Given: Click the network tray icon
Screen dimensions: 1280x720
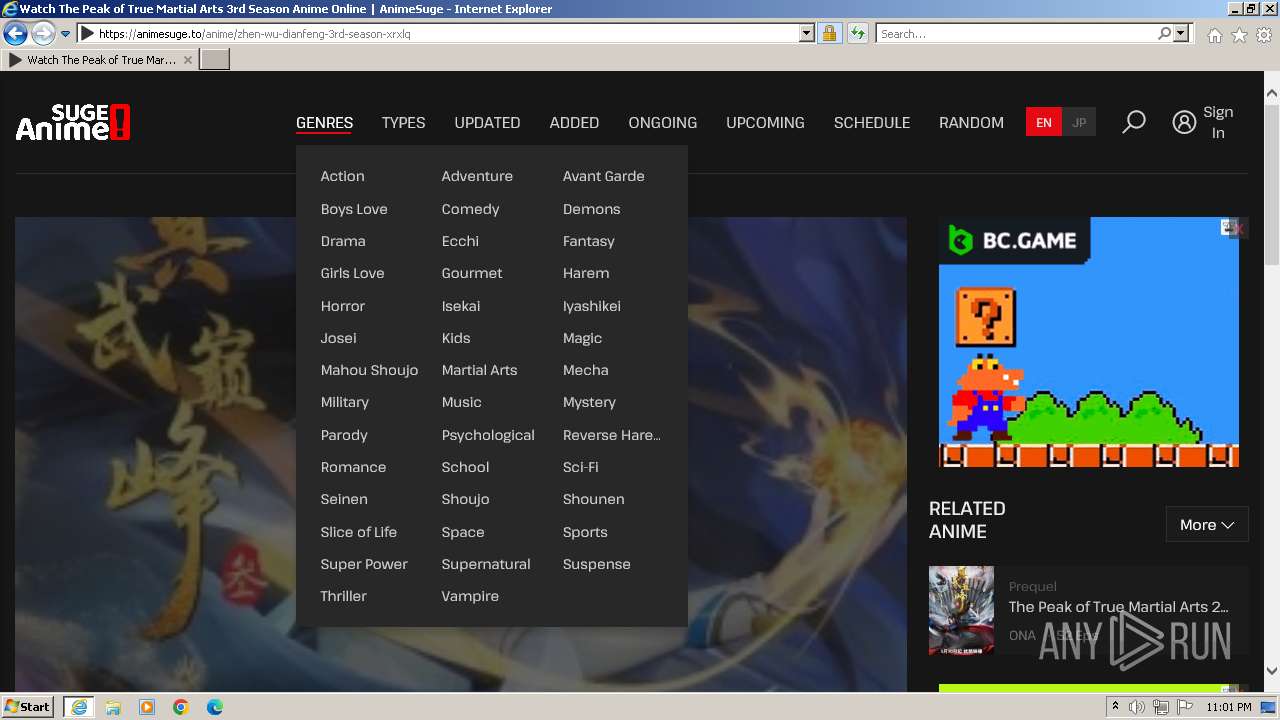Looking at the screenshot, I should pyautogui.click(x=1161, y=707).
